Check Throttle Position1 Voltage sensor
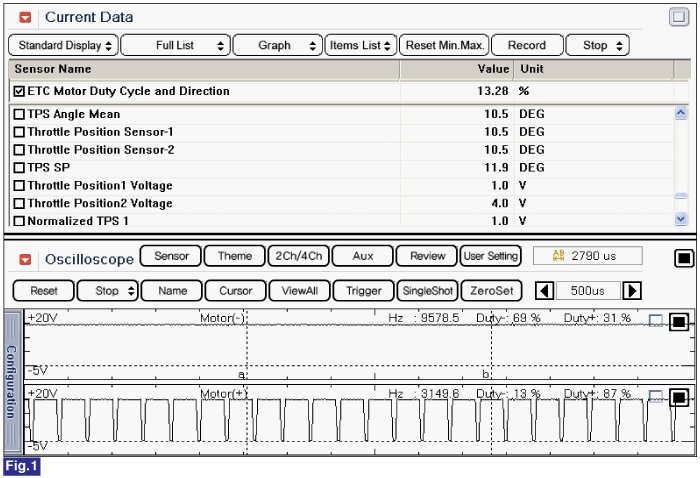Viewport: 700px width, 478px height. tap(20, 186)
